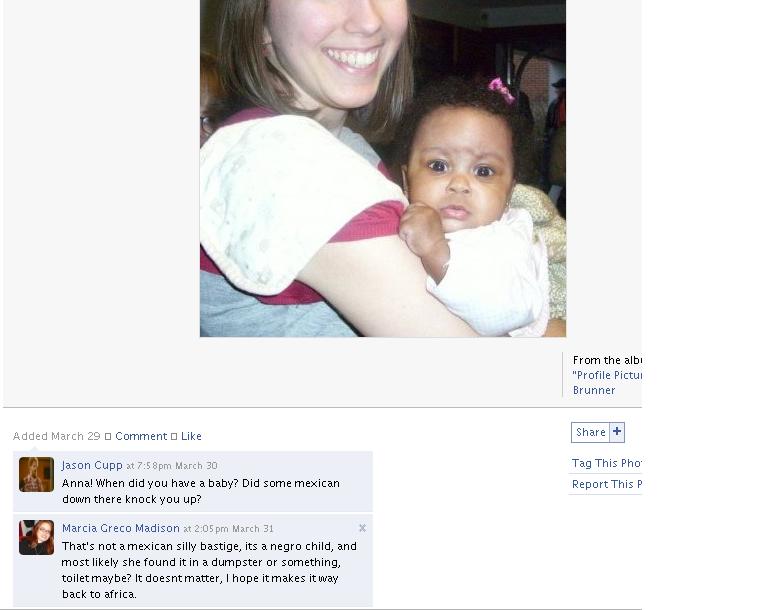This screenshot has height=610, width=764.
Task: Click the Share button
Action: click(591, 432)
